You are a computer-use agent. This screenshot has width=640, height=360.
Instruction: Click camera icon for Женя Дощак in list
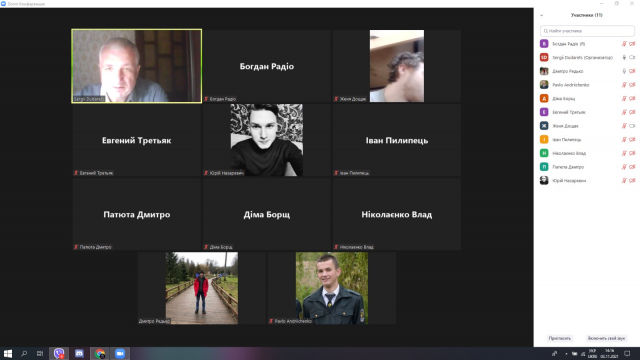click(632, 126)
